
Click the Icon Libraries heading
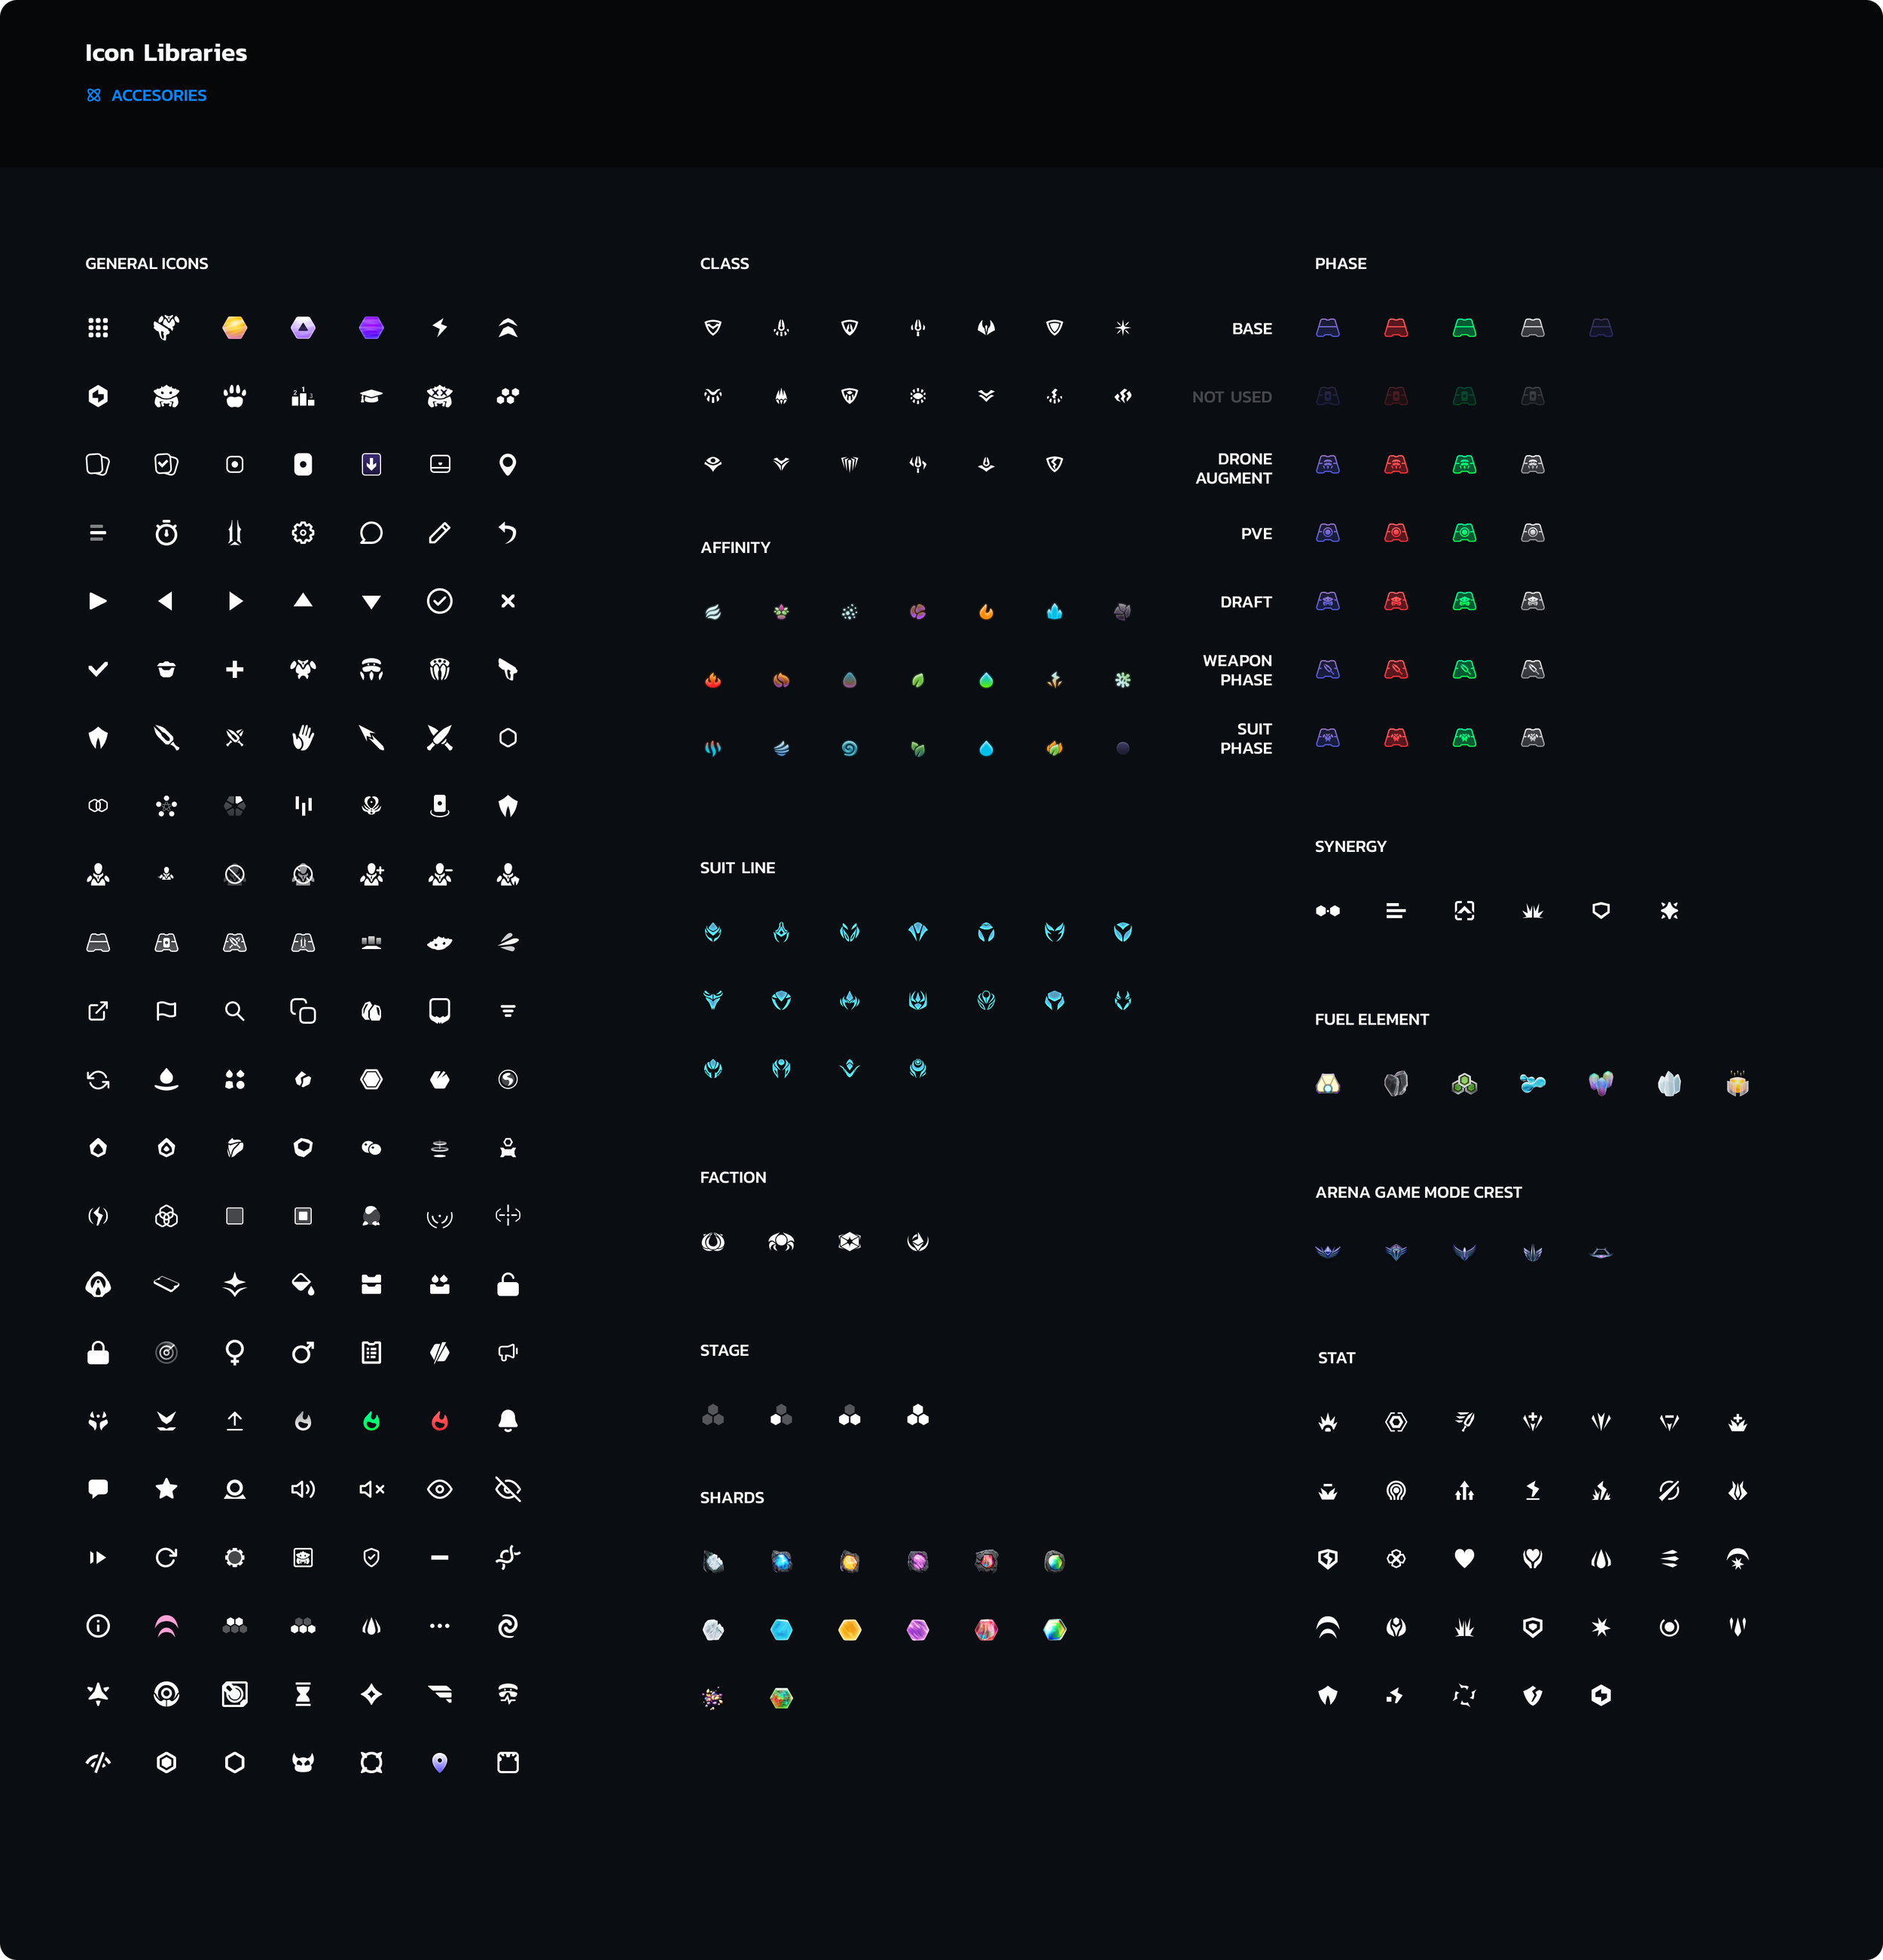[166, 53]
